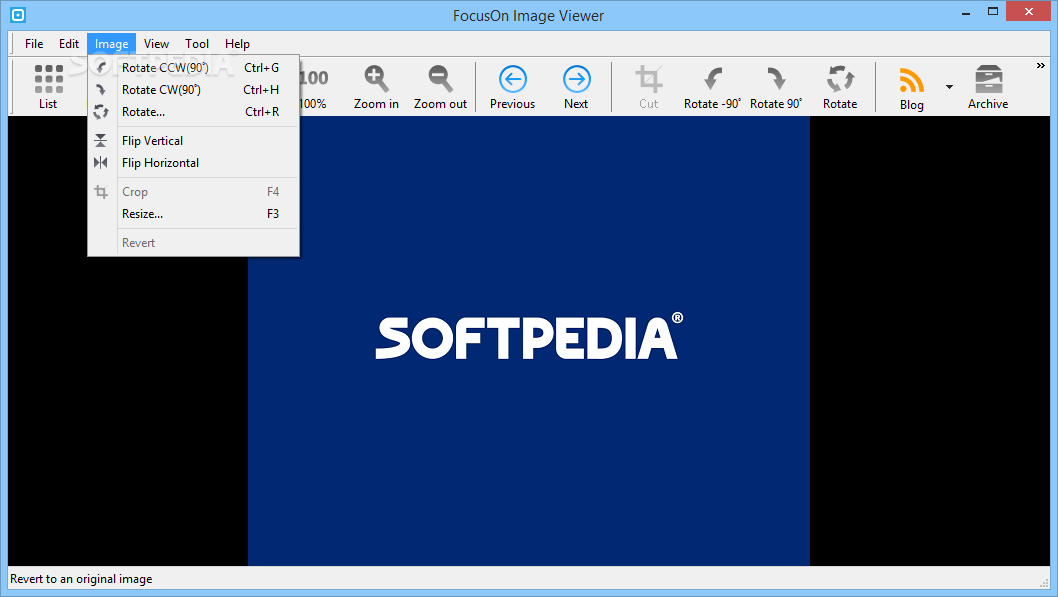Click the Rotate CCW menu icon

click(x=101, y=67)
